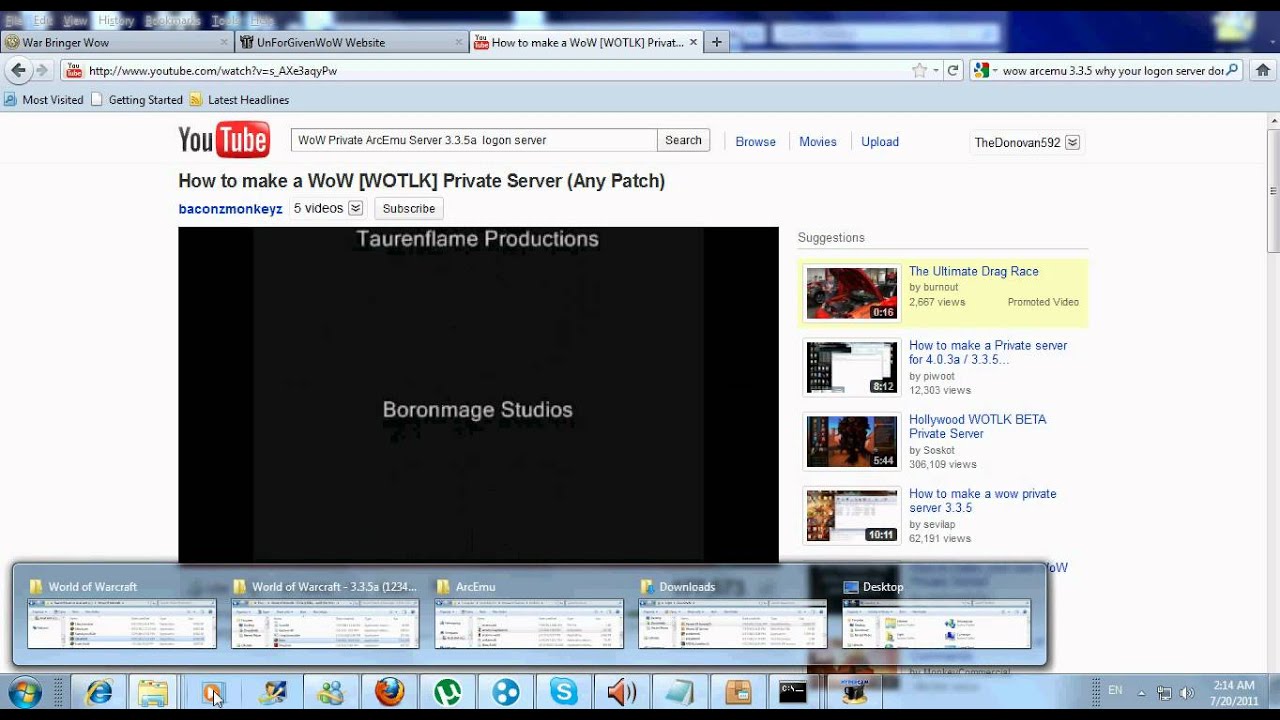Screen dimensions: 1280x720
Task: Click the Firefox back arrow button
Action: (x=18, y=70)
